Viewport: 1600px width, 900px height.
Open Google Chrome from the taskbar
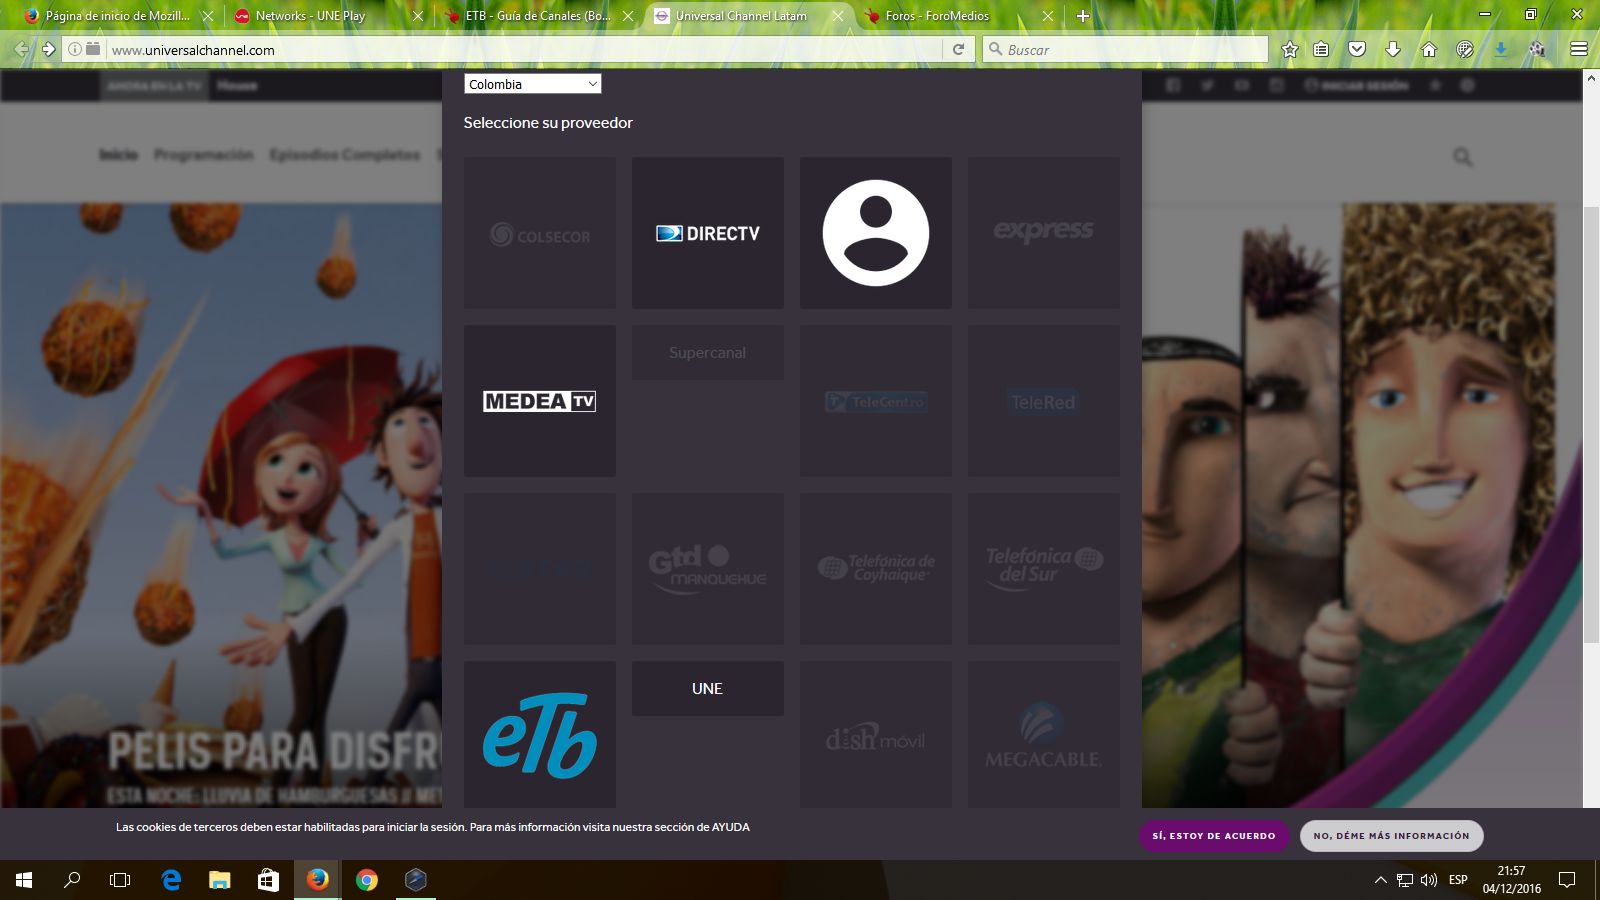[367, 880]
